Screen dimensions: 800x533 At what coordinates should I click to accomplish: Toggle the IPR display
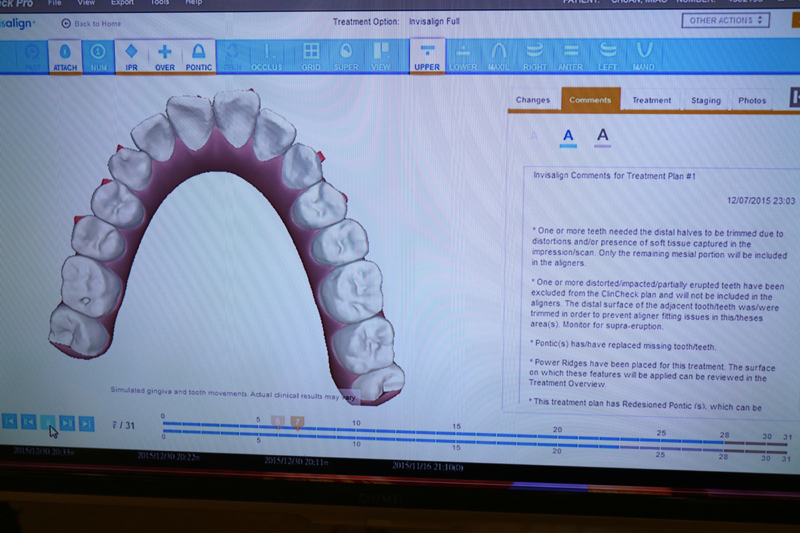132,57
